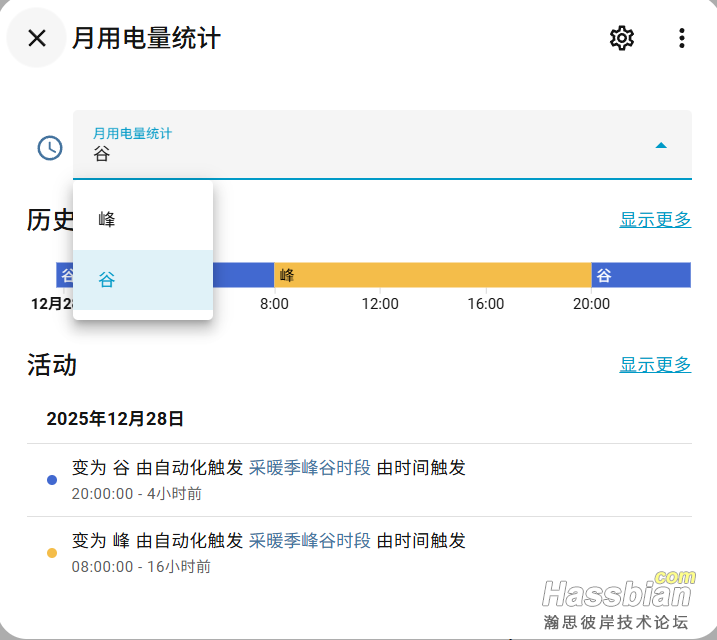Open the three-dot overflow menu
Viewport: 717px width, 640px height.
[681, 38]
